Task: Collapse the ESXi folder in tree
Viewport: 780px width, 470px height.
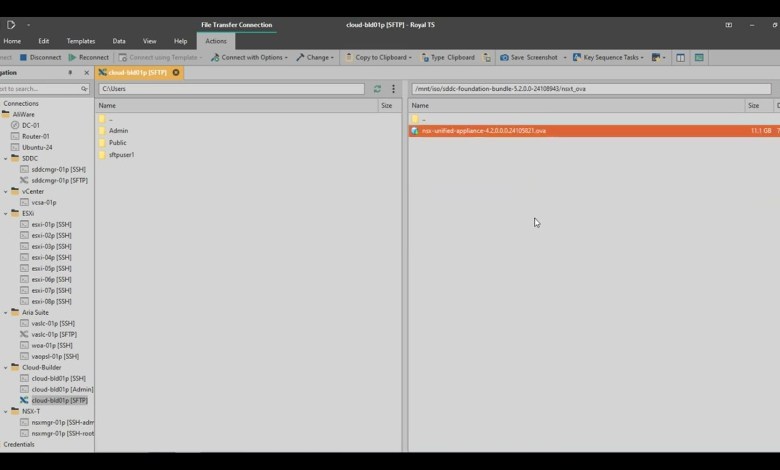Action: (5, 213)
